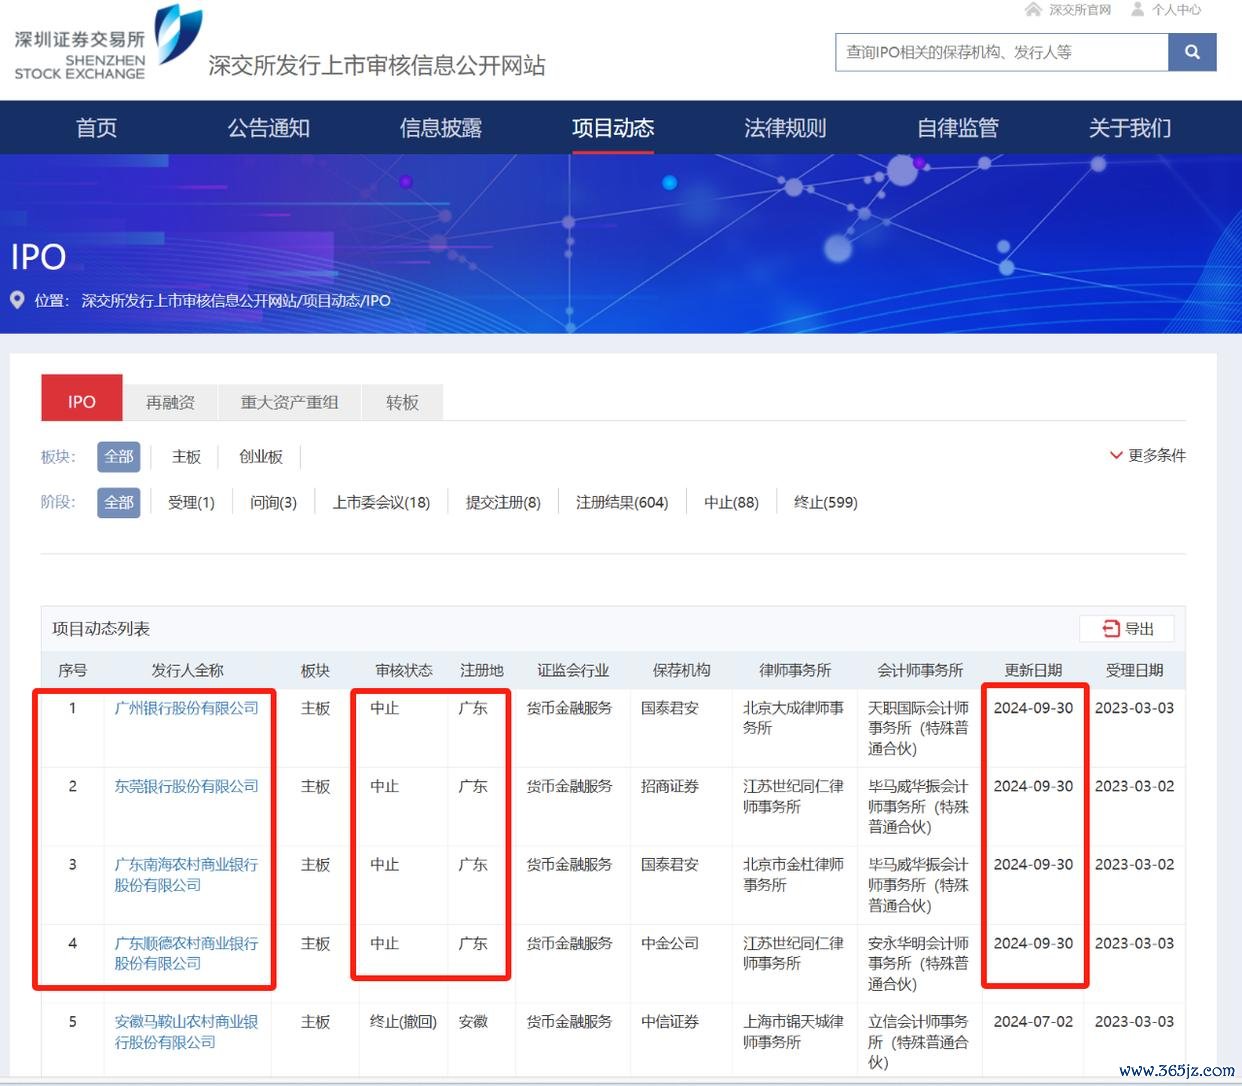Viewport: 1242px width, 1086px height.
Task: Open the Shenzhen Stock Exchange logo
Action: point(108,43)
